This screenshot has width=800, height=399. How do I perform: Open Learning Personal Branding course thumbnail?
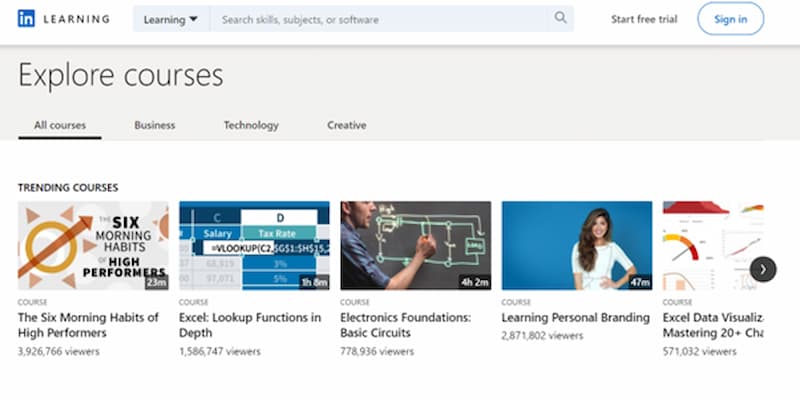pyautogui.click(x=577, y=245)
